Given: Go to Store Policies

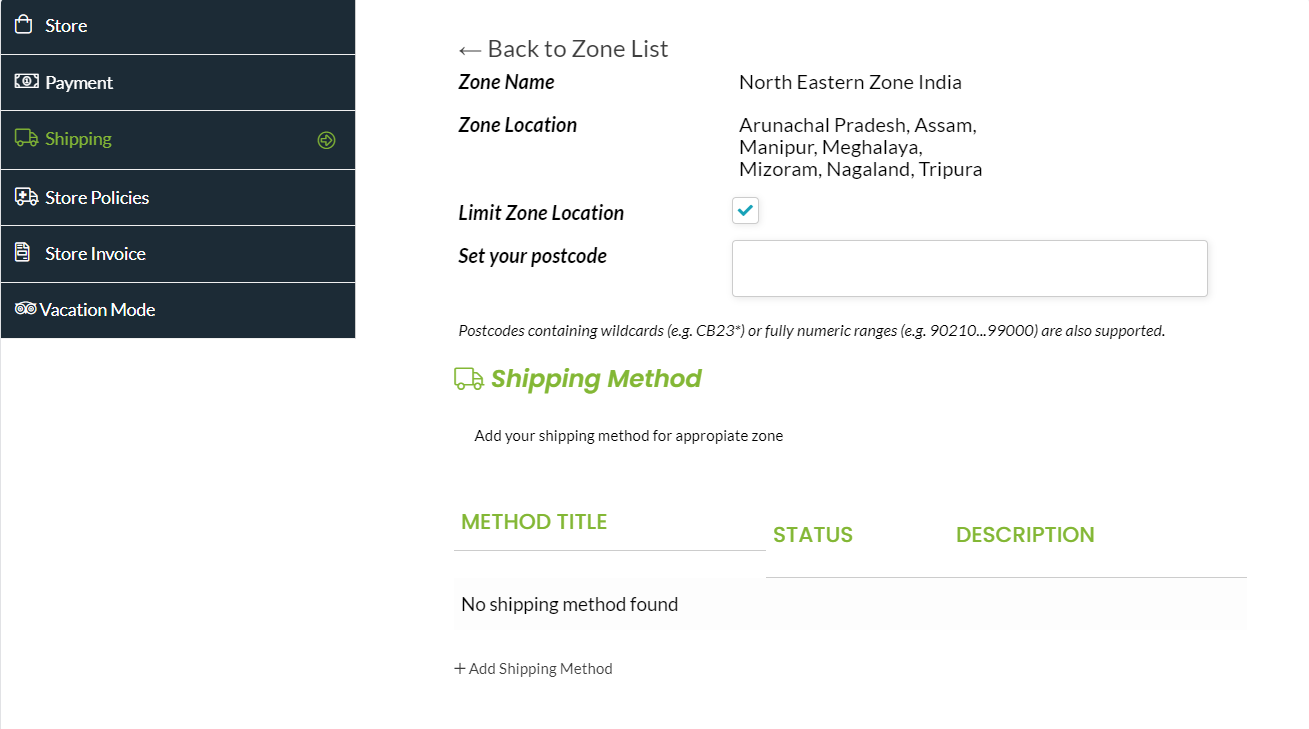Looking at the screenshot, I should [97, 198].
